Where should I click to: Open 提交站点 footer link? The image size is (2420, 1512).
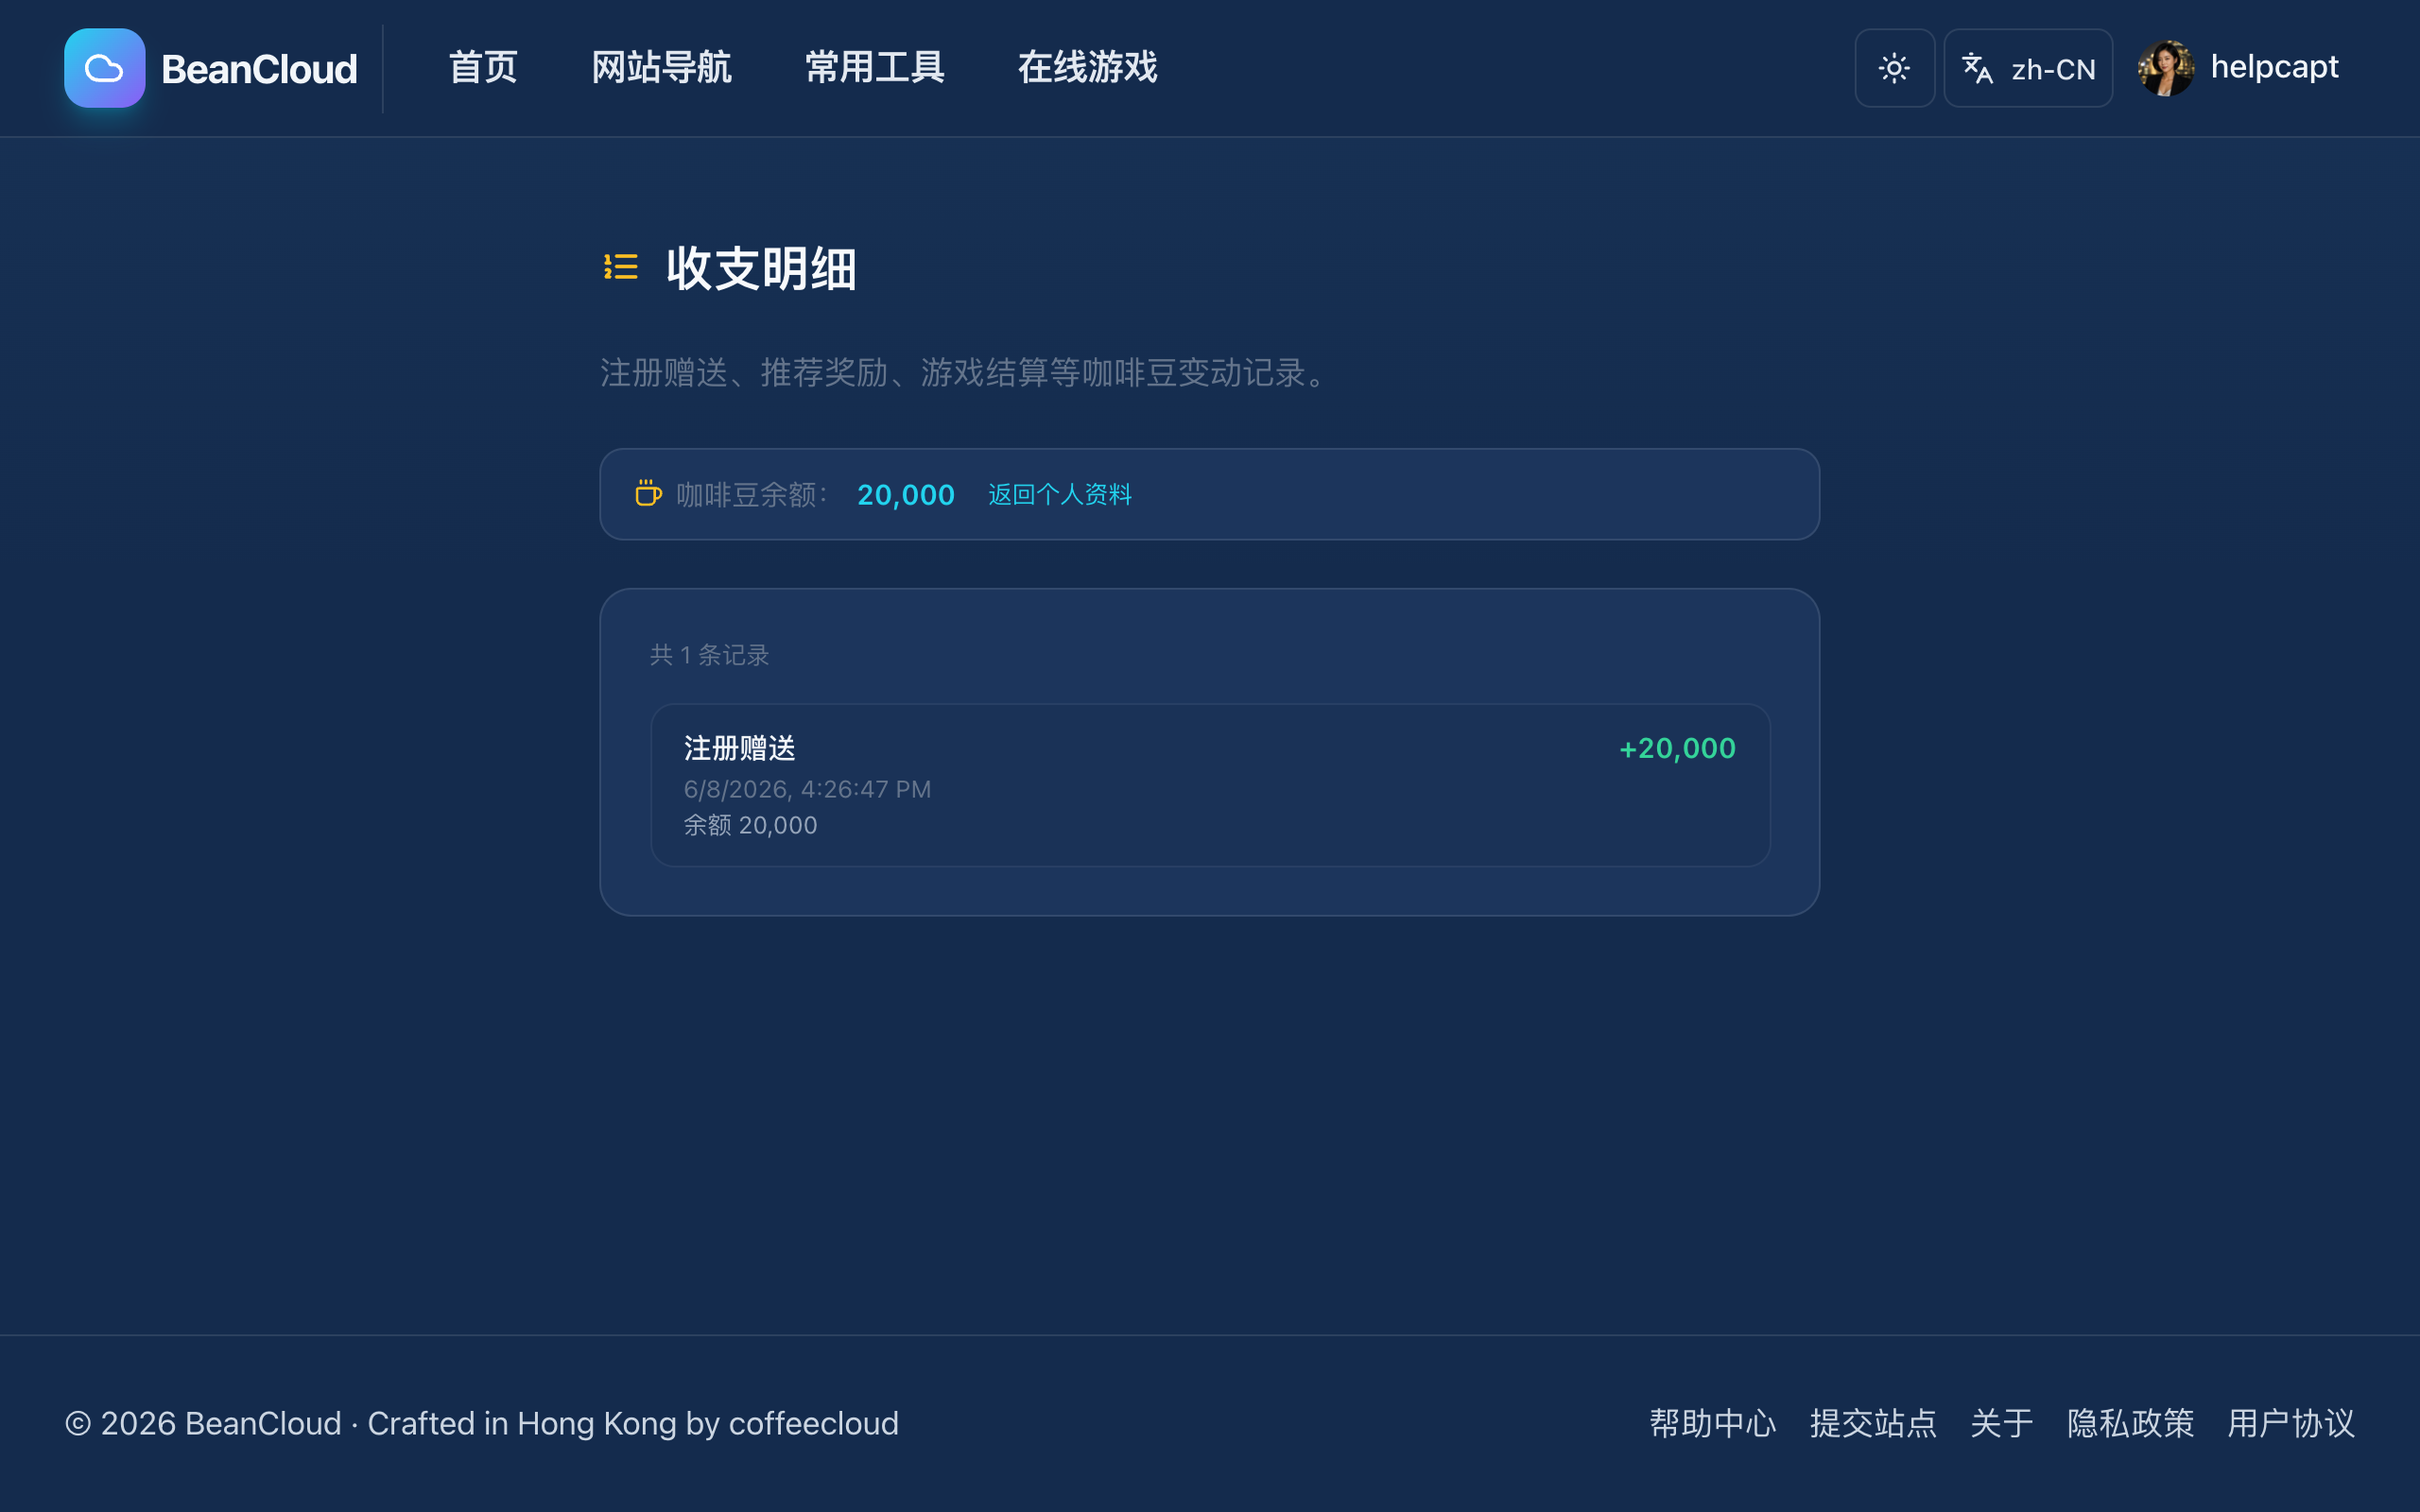tap(1873, 1423)
